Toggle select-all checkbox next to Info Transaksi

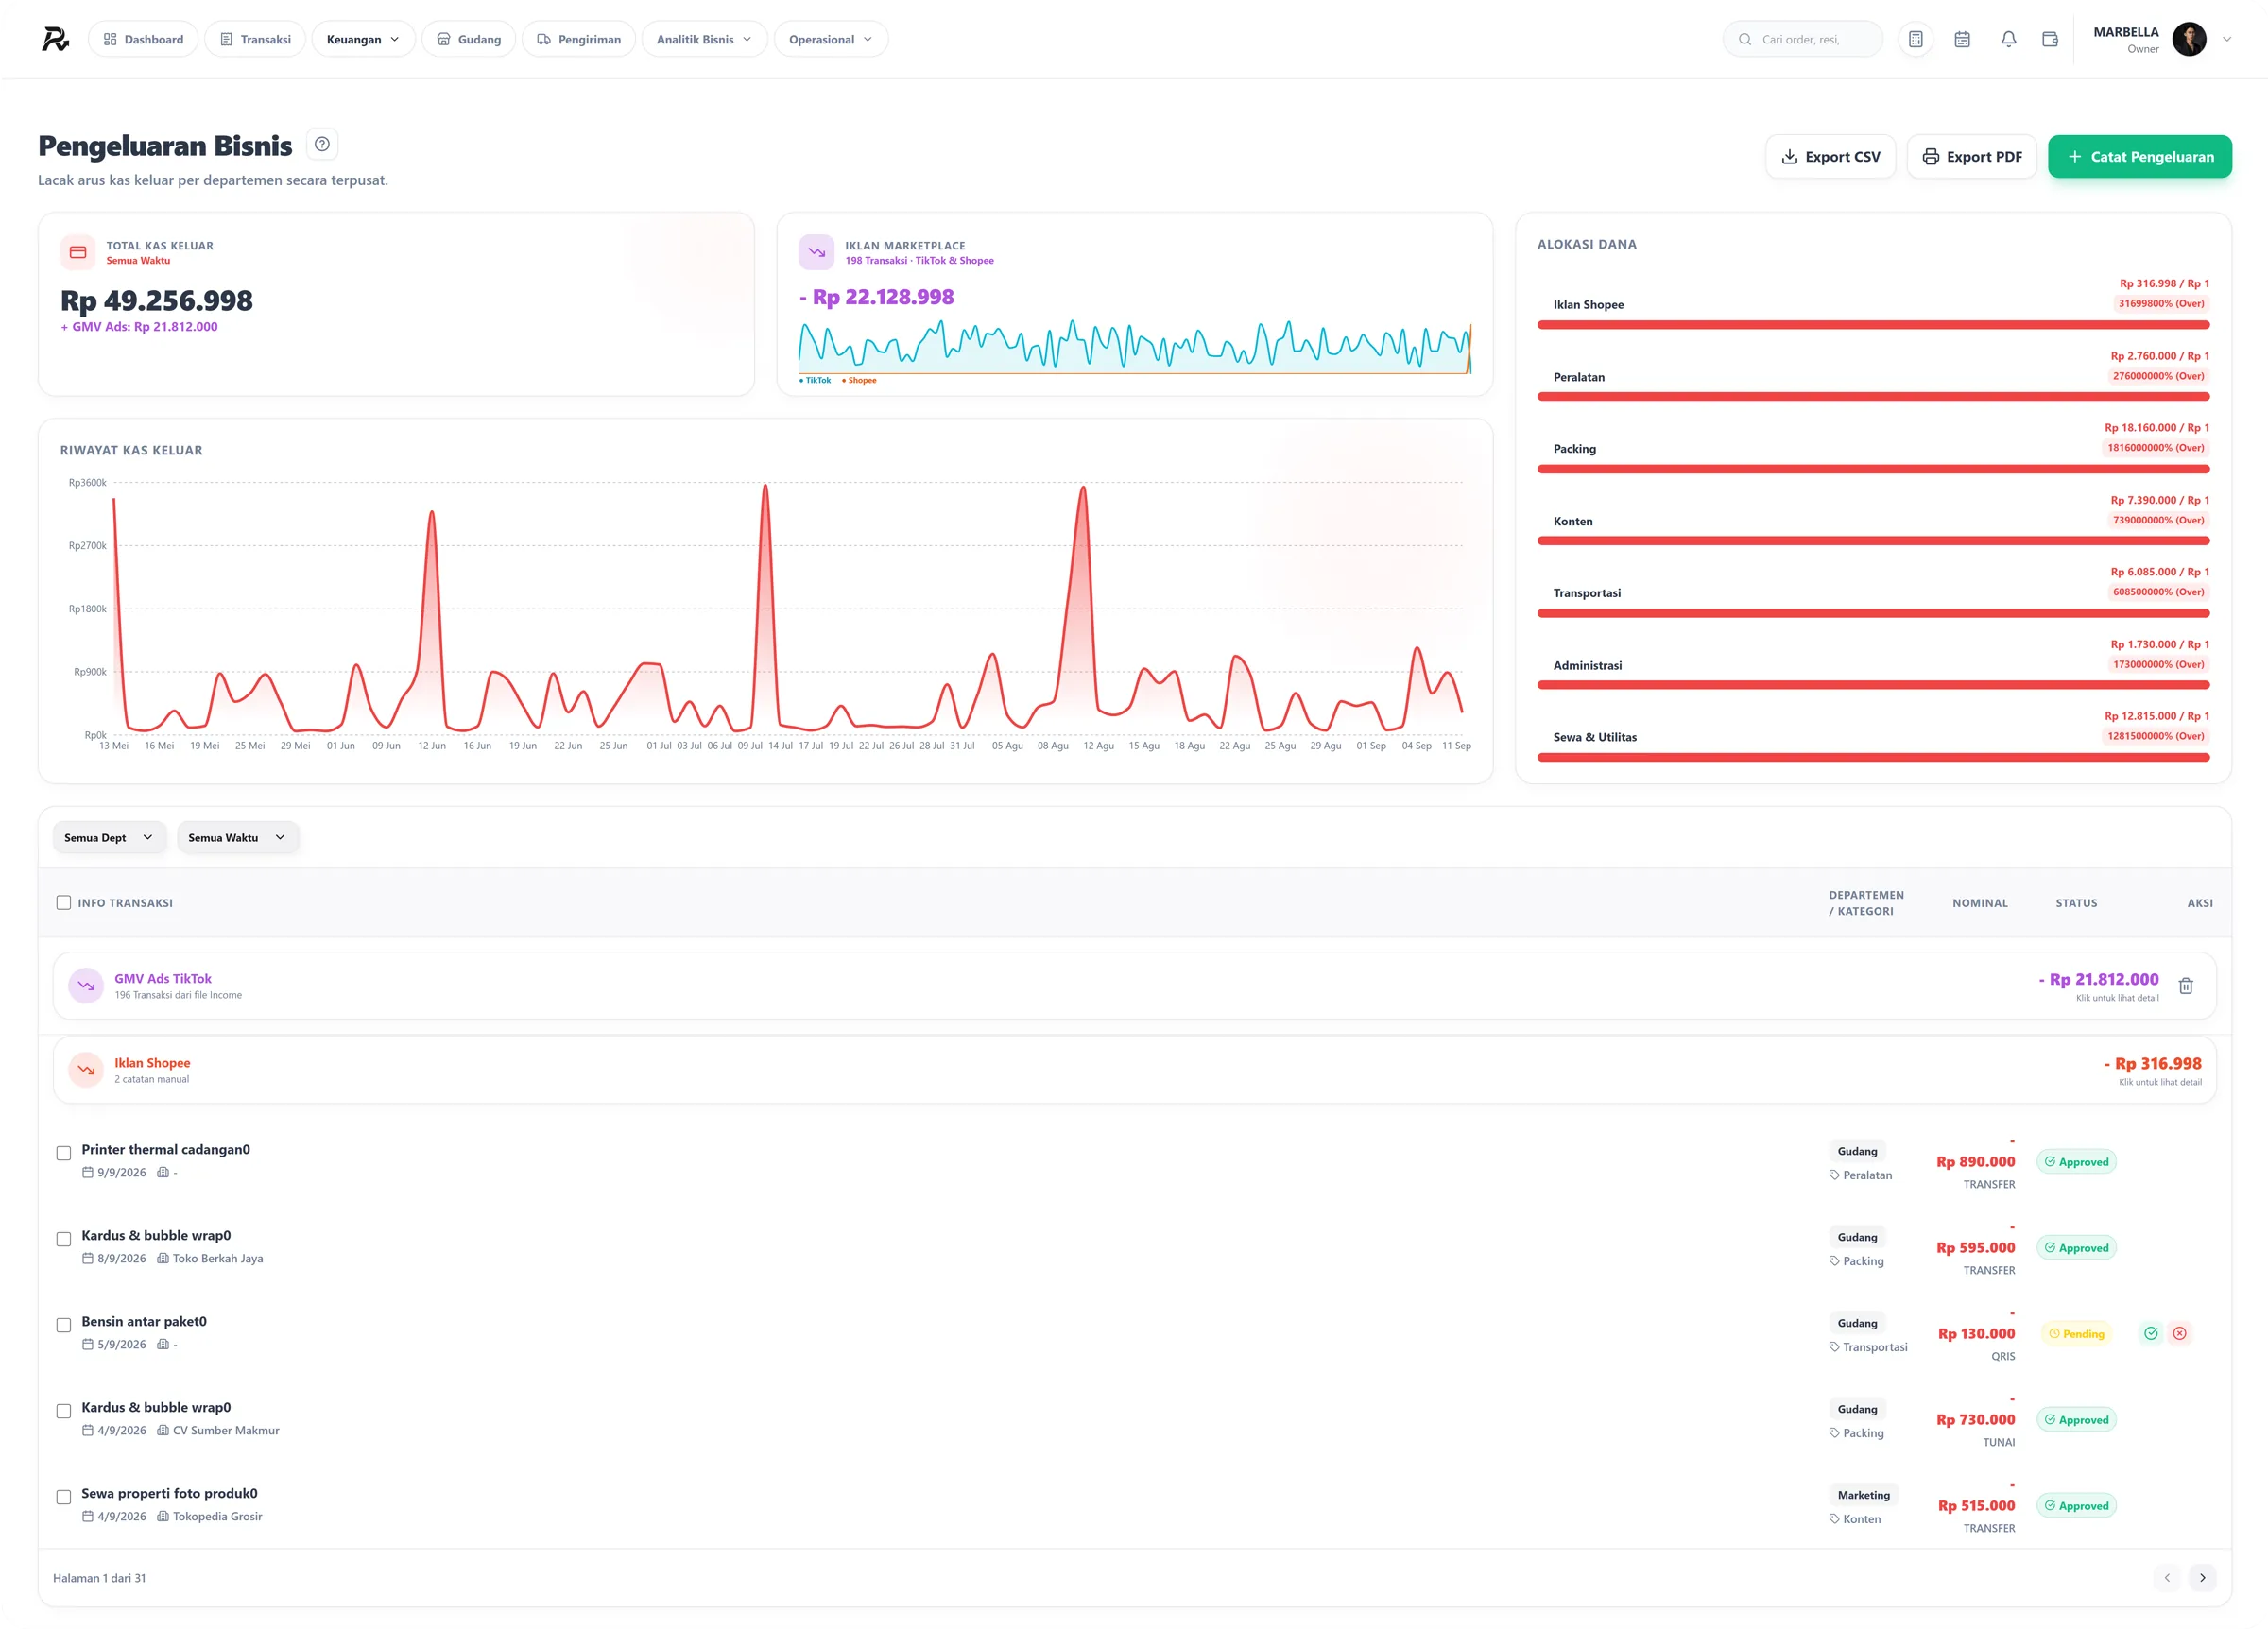[x=64, y=903]
